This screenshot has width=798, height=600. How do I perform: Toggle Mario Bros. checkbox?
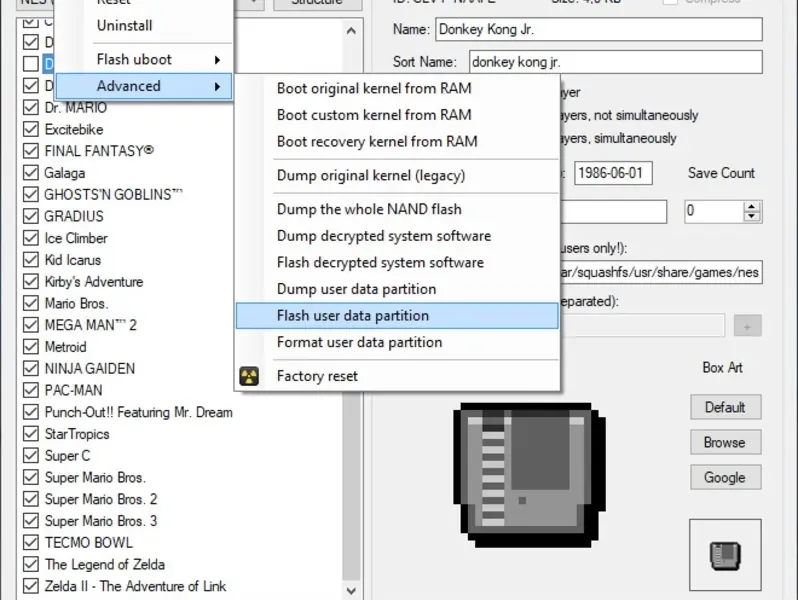pos(31,303)
